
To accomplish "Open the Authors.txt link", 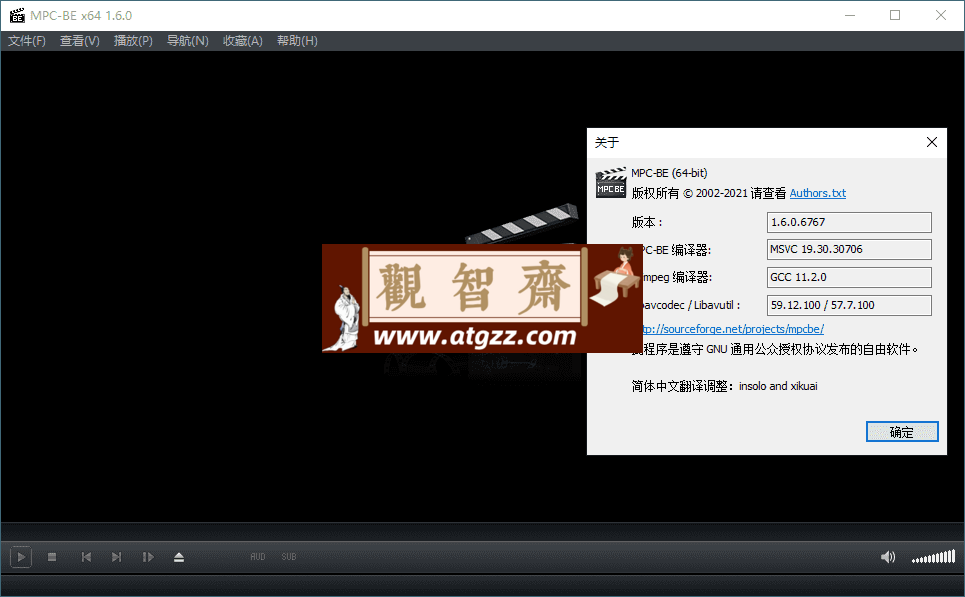I will click(x=817, y=193).
